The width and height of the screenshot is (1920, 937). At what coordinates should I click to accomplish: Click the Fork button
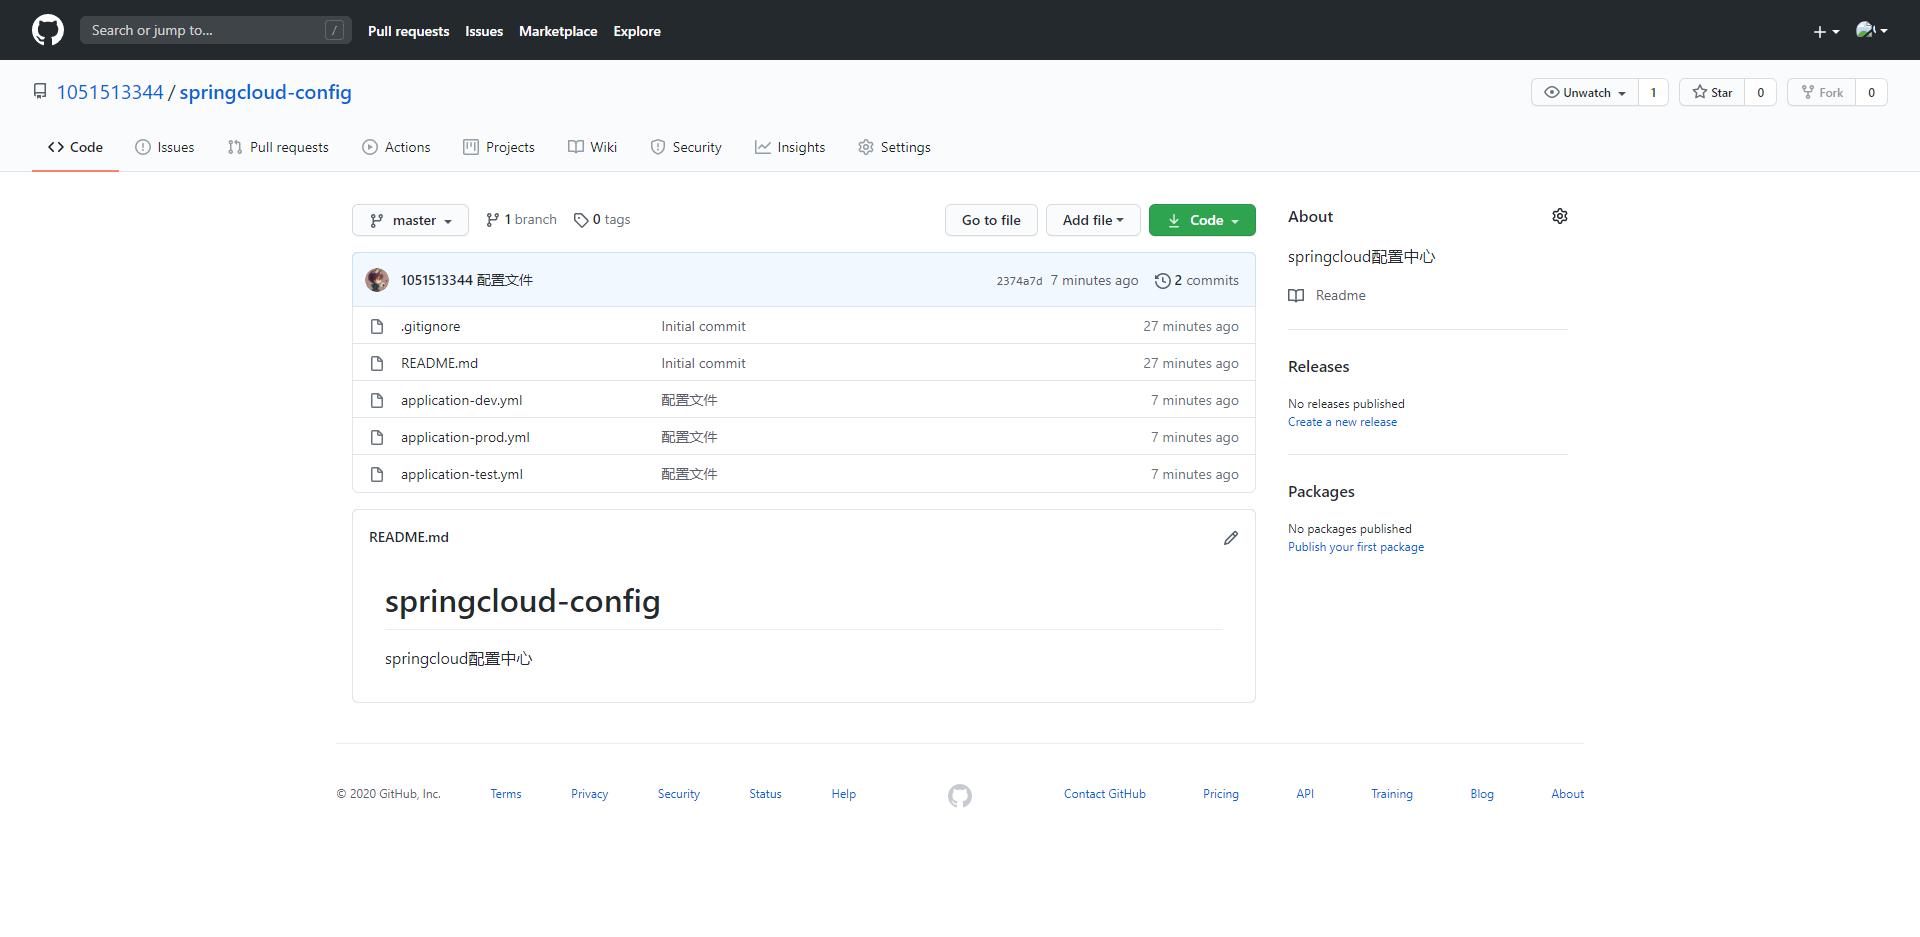[x=1822, y=92]
